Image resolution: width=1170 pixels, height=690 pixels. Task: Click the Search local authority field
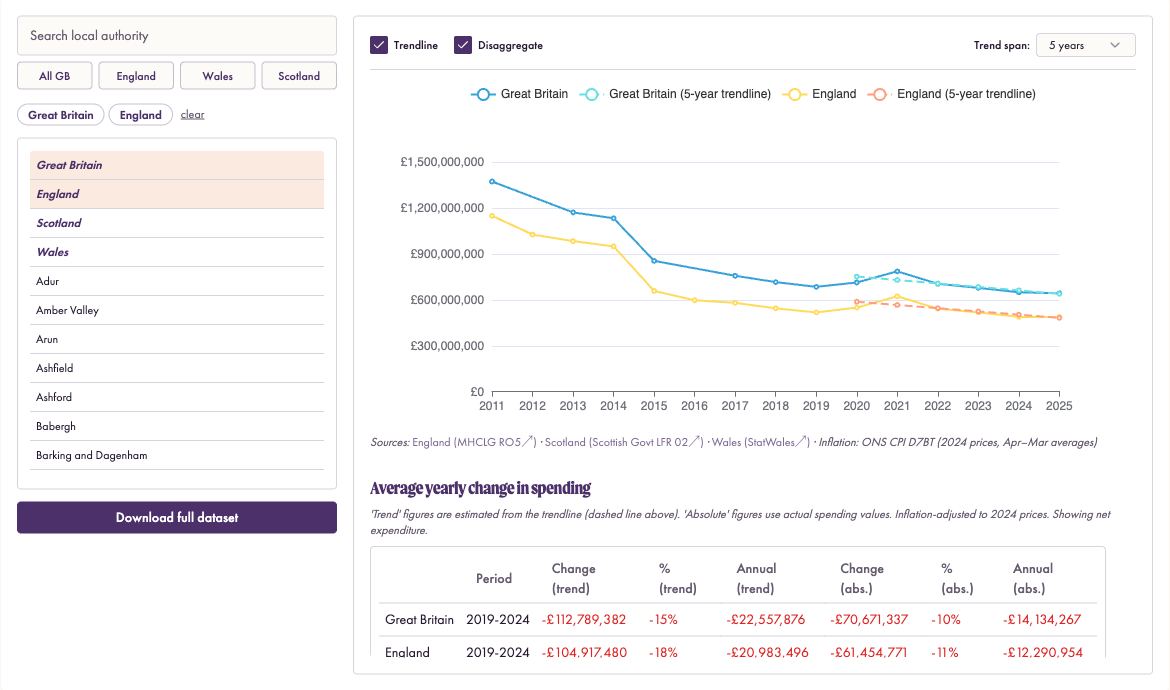point(177,36)
